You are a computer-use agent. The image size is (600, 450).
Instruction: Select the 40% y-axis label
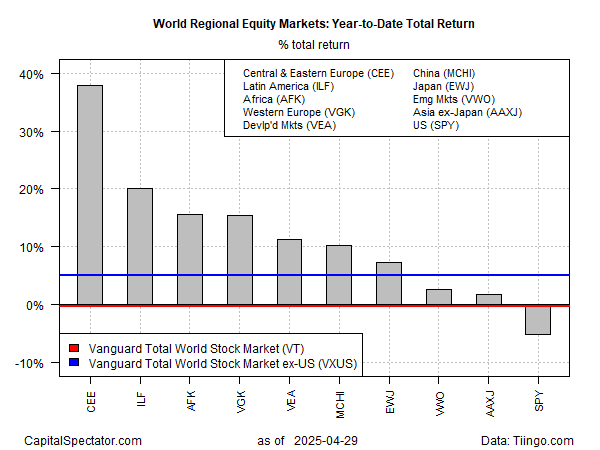click(30, 74)
